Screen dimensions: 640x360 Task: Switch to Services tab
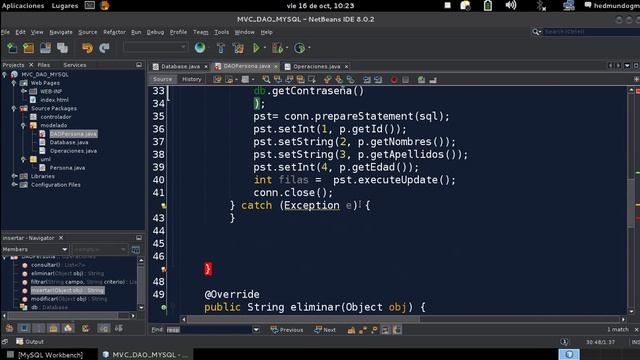point(75,65)
